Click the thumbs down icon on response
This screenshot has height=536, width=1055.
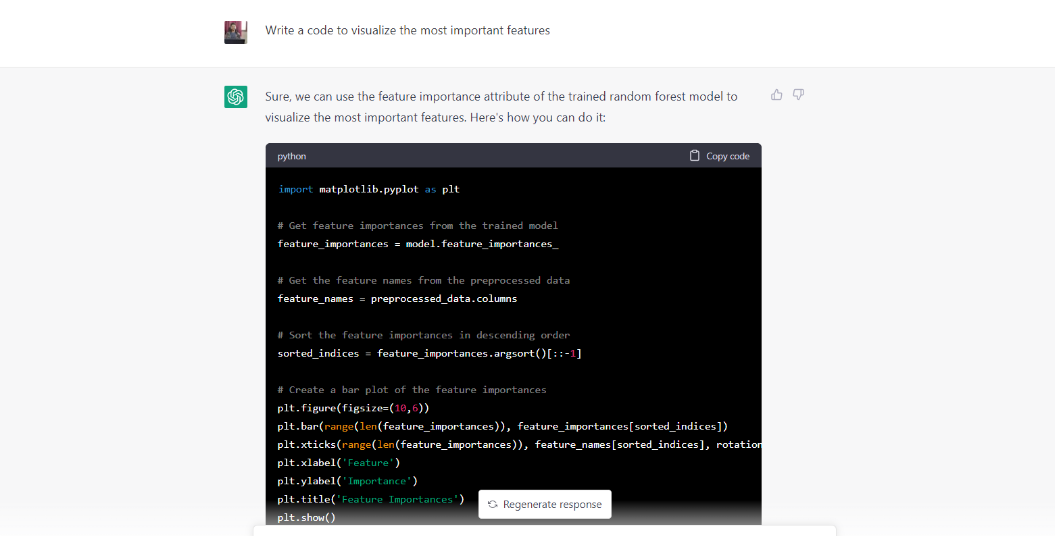pos(798,95)
